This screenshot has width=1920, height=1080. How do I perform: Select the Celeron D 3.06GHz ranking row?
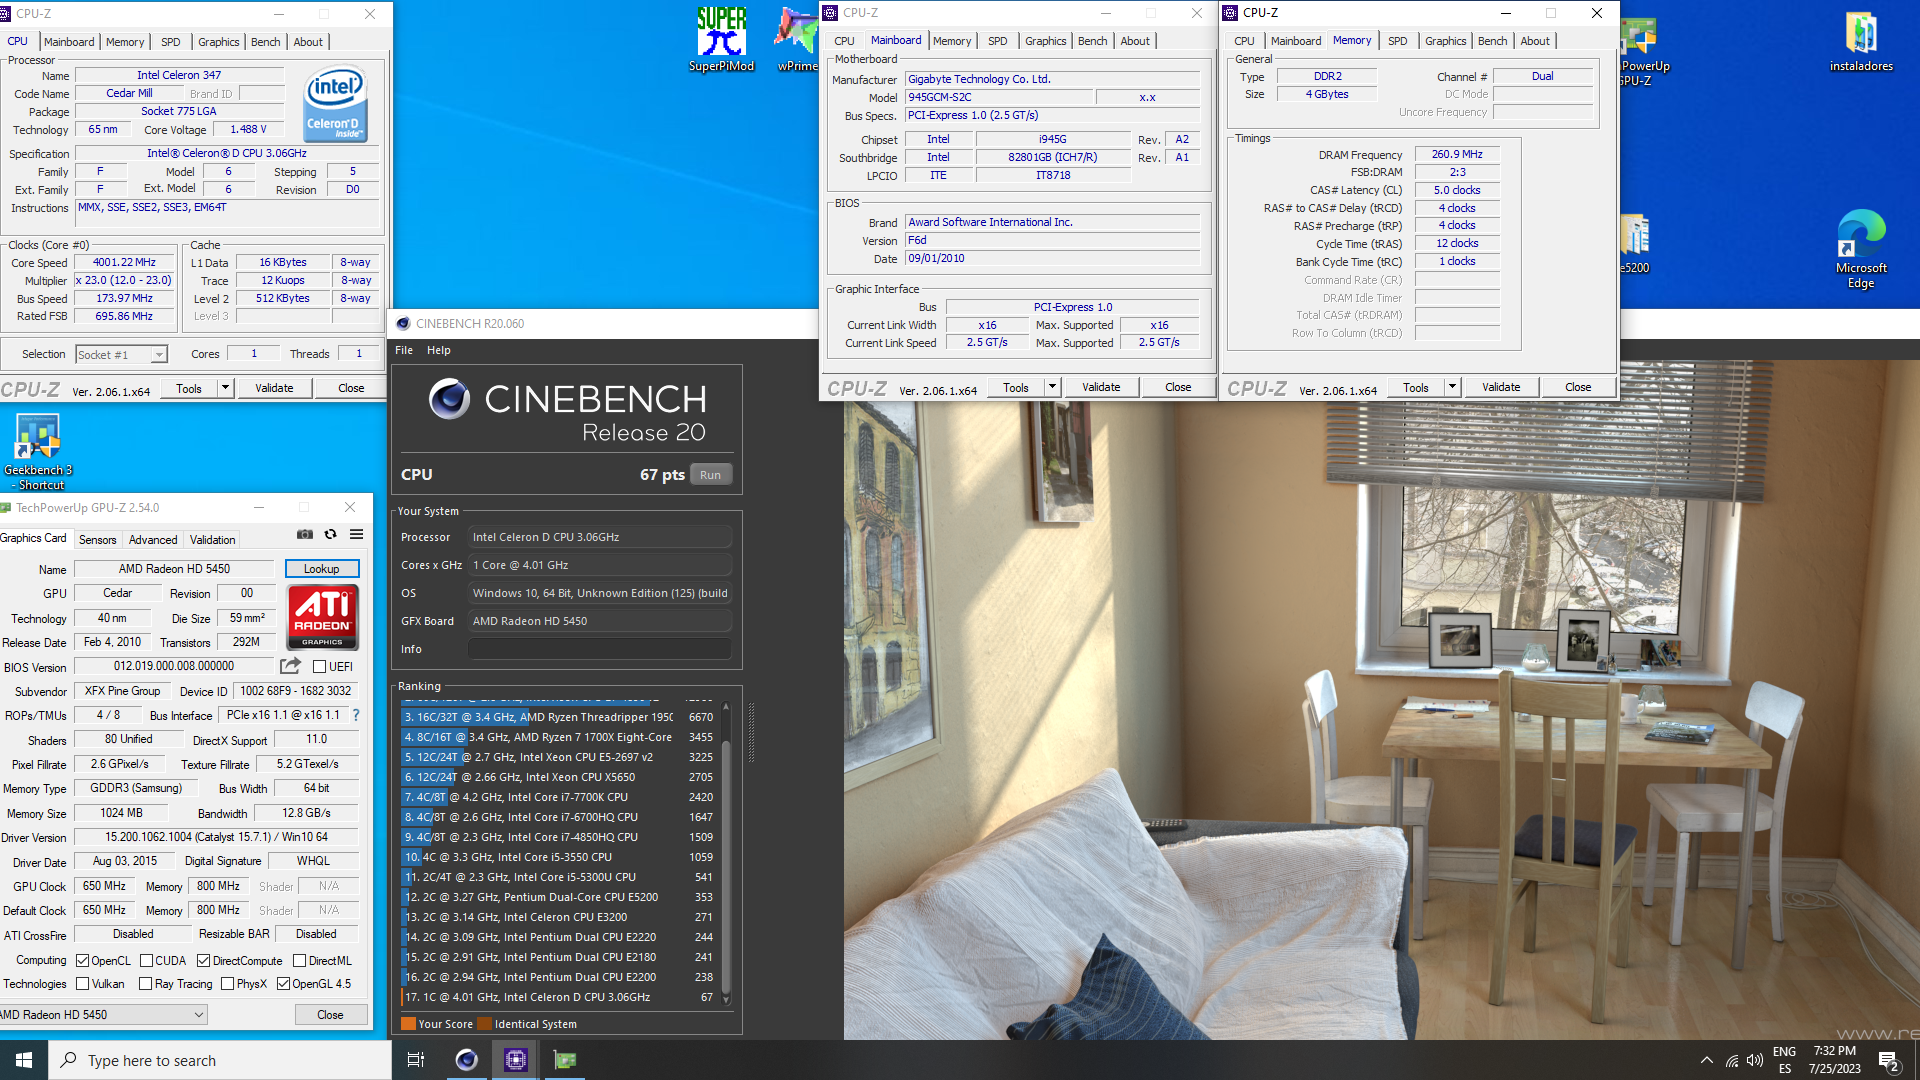[559, 997]
